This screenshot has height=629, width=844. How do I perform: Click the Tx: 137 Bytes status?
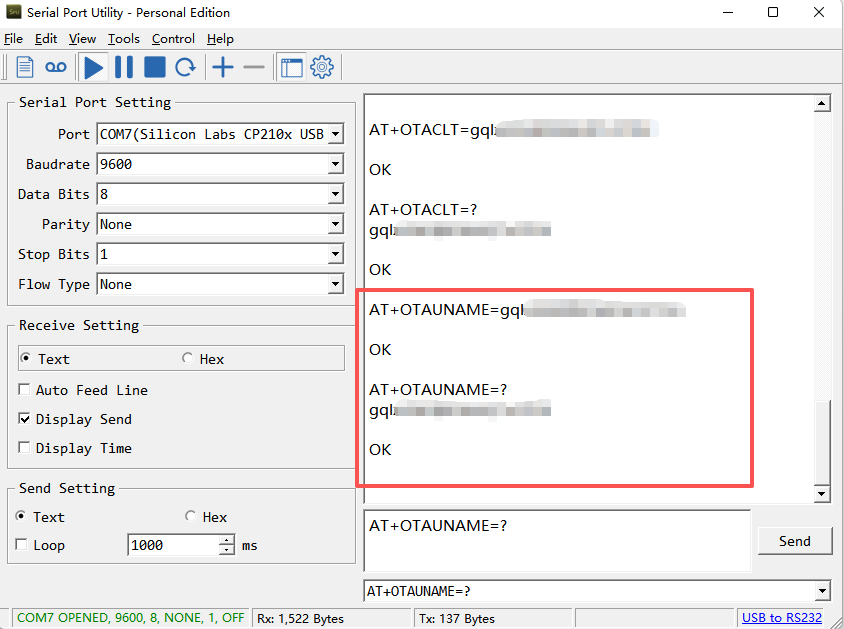(x=457, y=619)
